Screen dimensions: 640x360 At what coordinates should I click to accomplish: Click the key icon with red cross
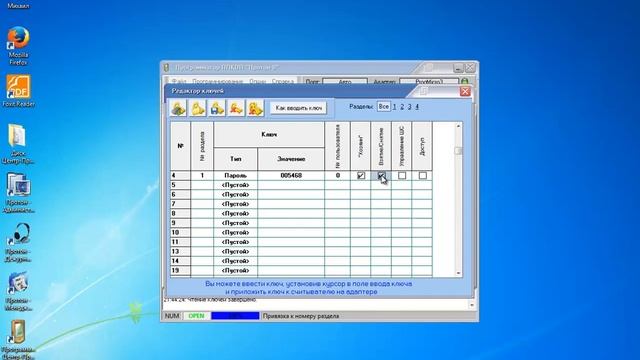(236, 108)
